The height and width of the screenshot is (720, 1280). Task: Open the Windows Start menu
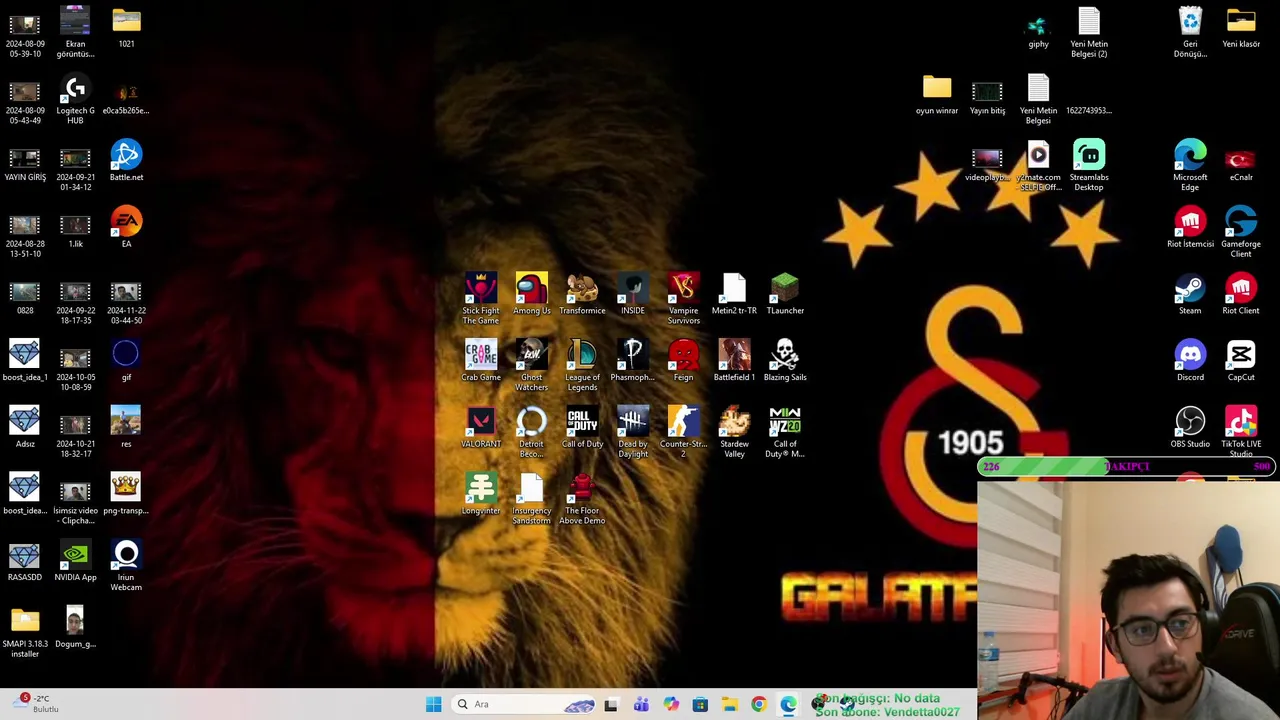[x=433, y=704]
